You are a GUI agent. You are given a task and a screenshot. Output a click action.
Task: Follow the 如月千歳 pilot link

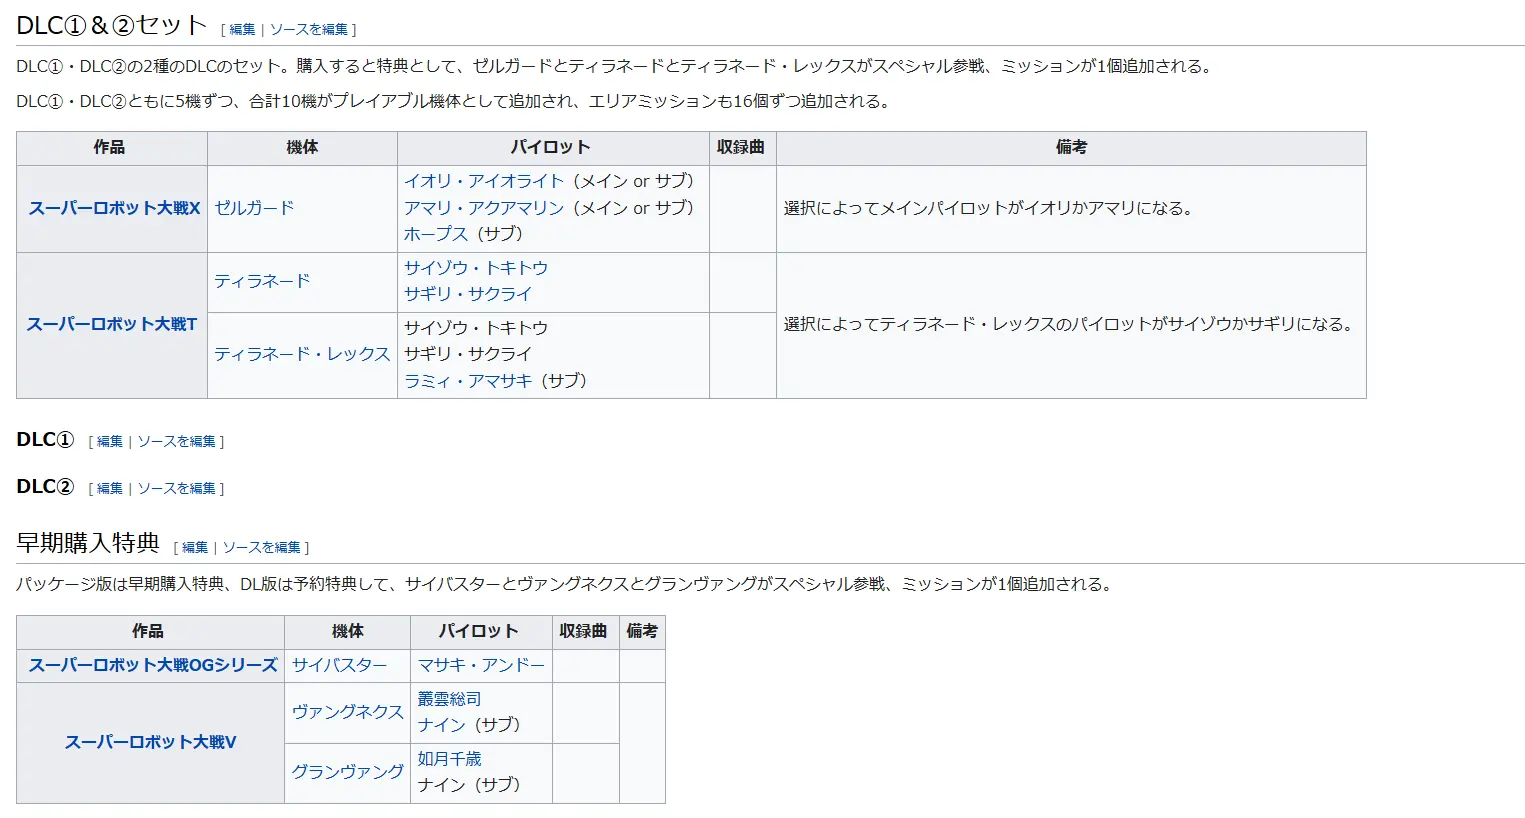tap(449, 759)
